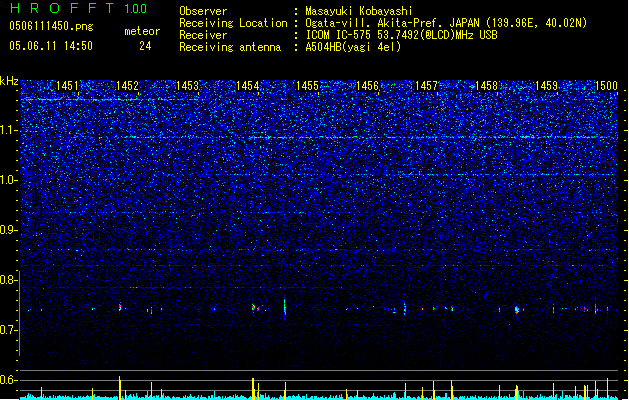Click the meteor echo cluster after 1458
Viewport: 629px width, 400px height.
click(517, 309)
